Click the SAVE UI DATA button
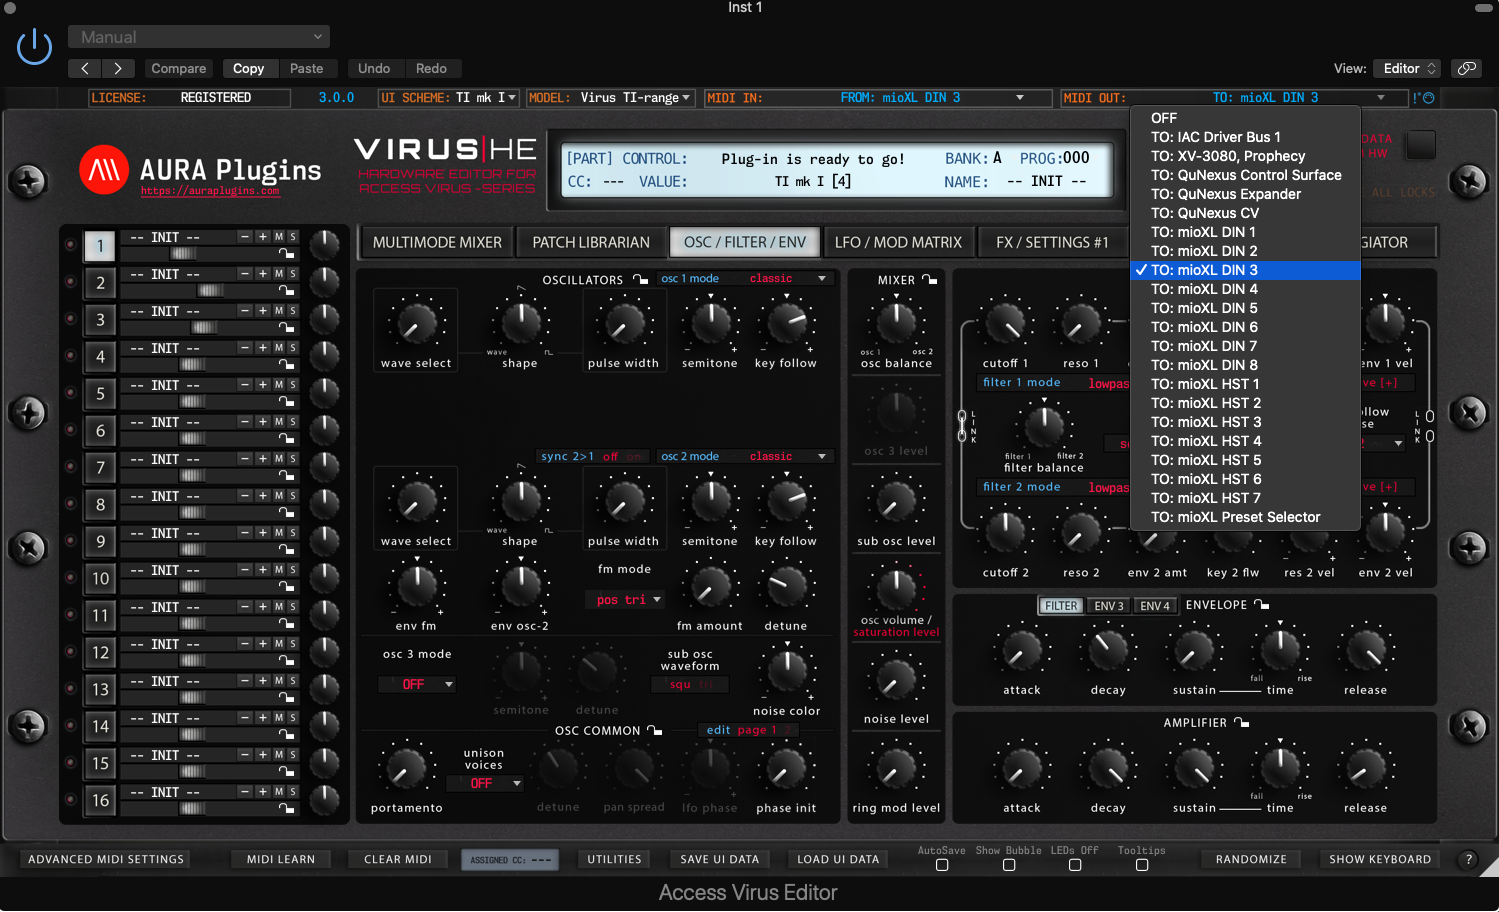 click(x=720, y=859)
